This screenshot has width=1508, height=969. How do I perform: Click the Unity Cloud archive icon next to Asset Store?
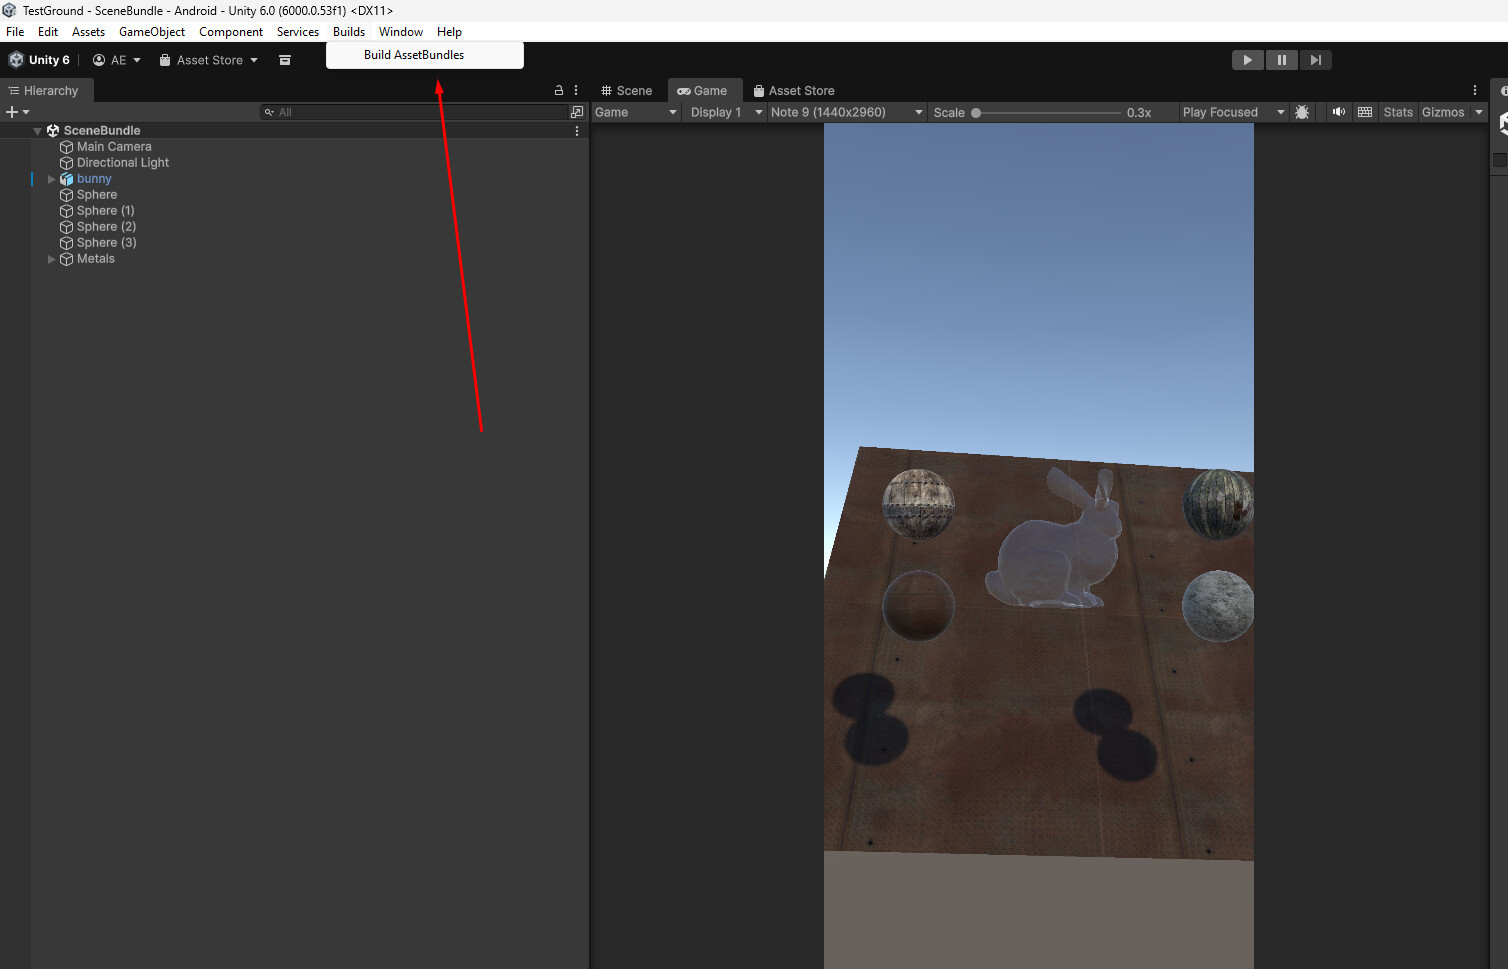pos(285,59)
